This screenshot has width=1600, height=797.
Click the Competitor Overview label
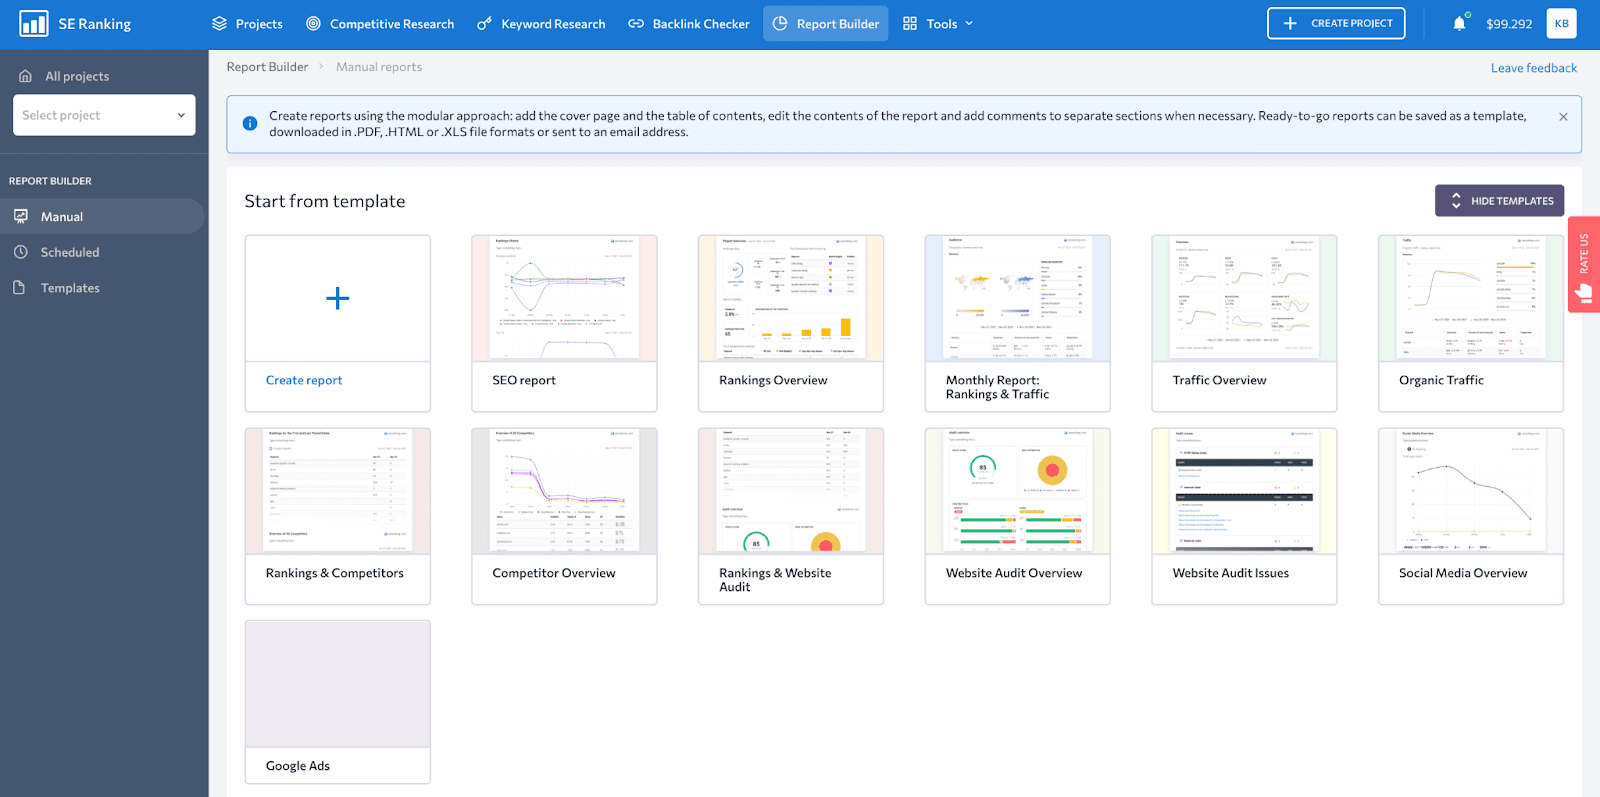pos(554,573)
